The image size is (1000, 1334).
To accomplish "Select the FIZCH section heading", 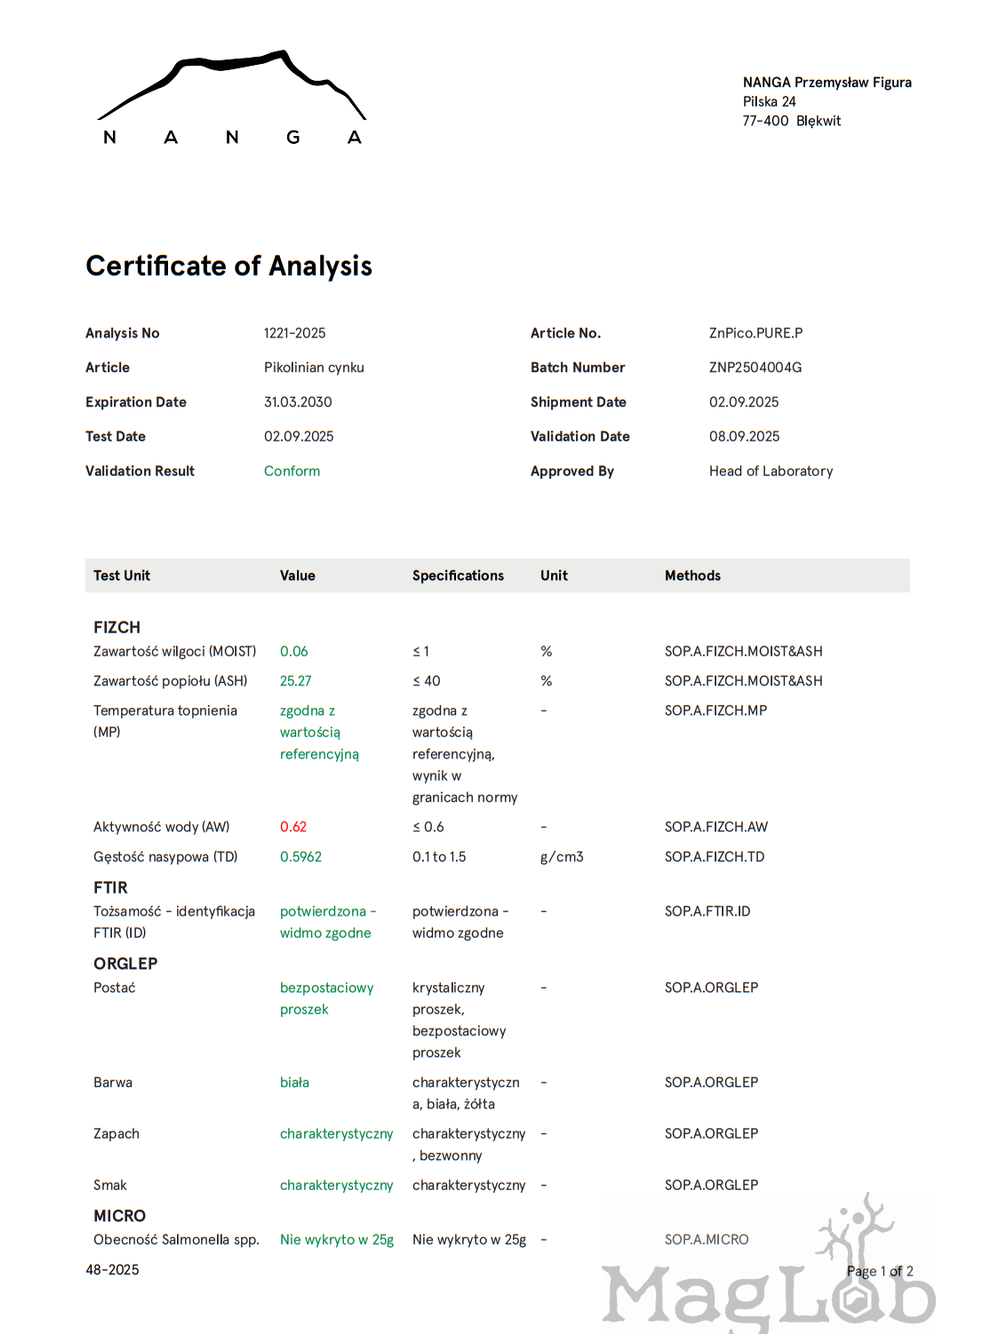I will [117, 628].
